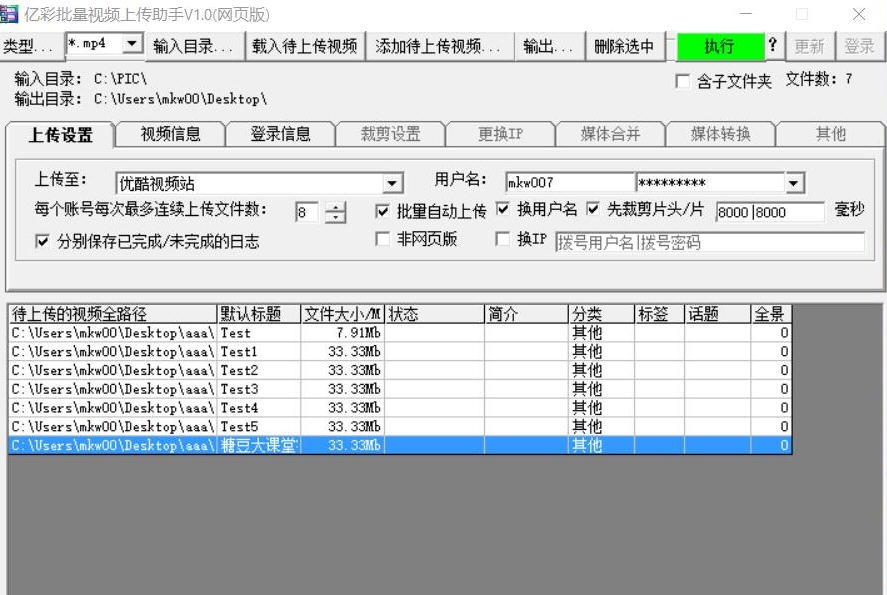
Task: Enable the 非网页版 checkbox
Action: 382,238
